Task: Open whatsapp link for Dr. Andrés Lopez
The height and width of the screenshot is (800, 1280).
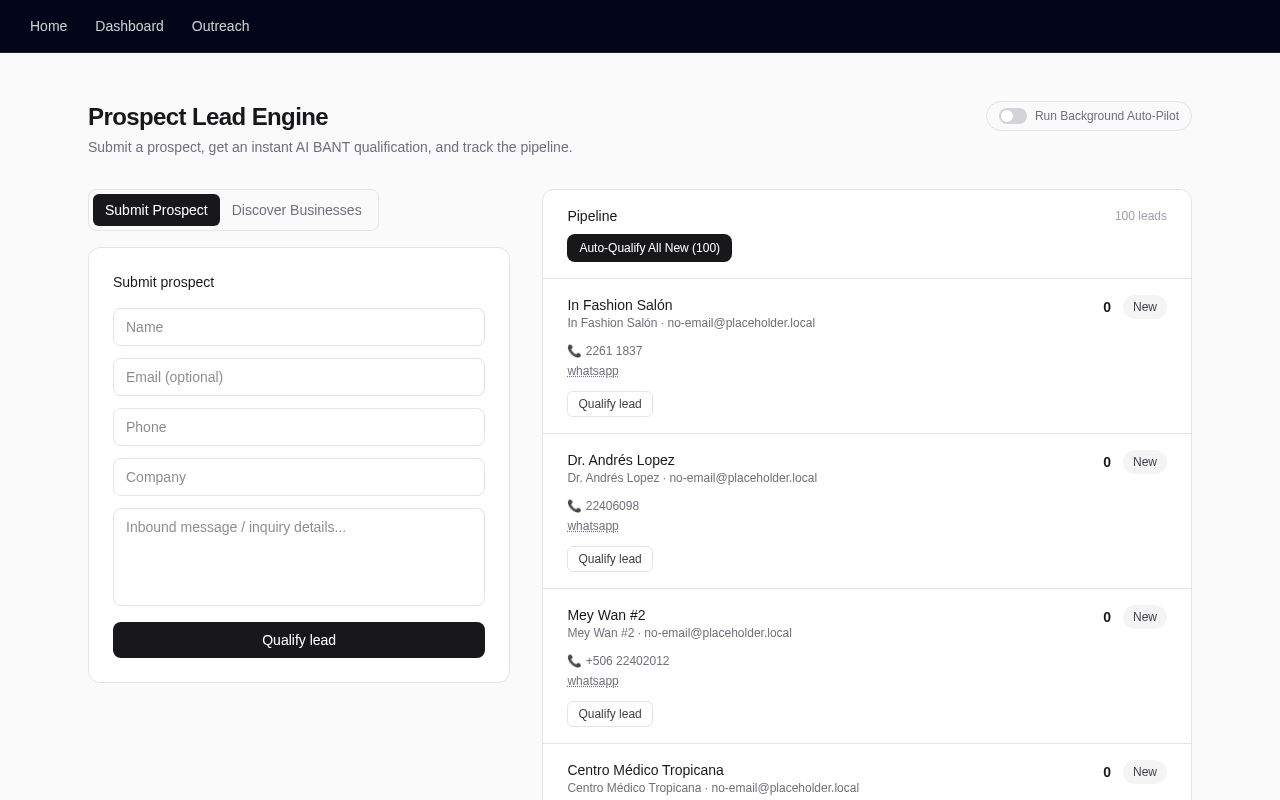Action: [x=593, y=526]
